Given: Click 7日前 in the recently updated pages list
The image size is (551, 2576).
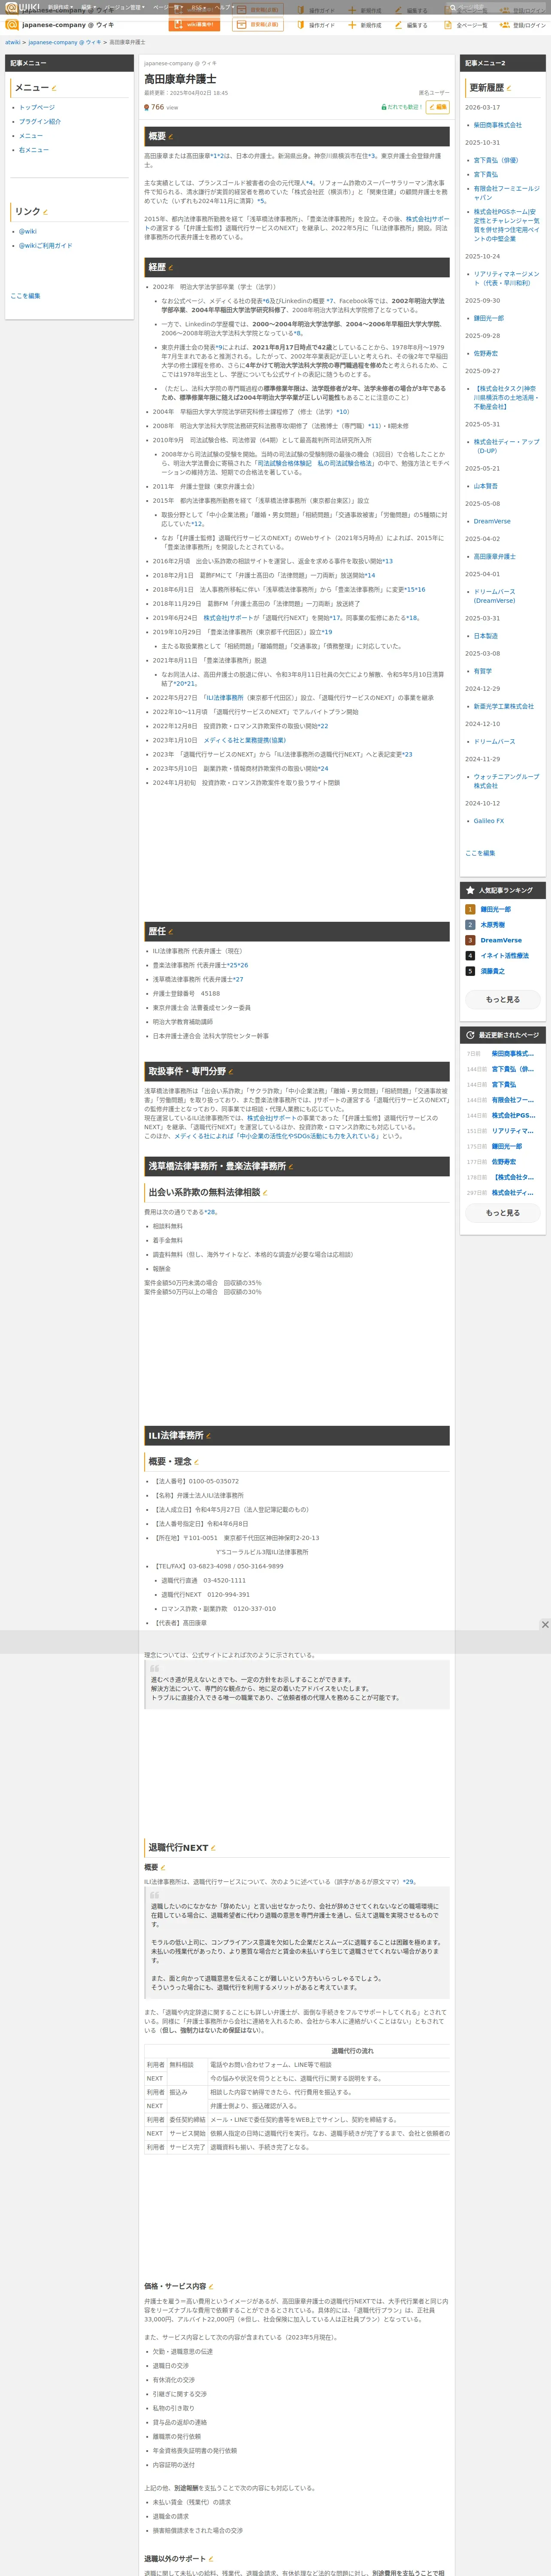Looking at the screenshot, I should point(474,1053).
